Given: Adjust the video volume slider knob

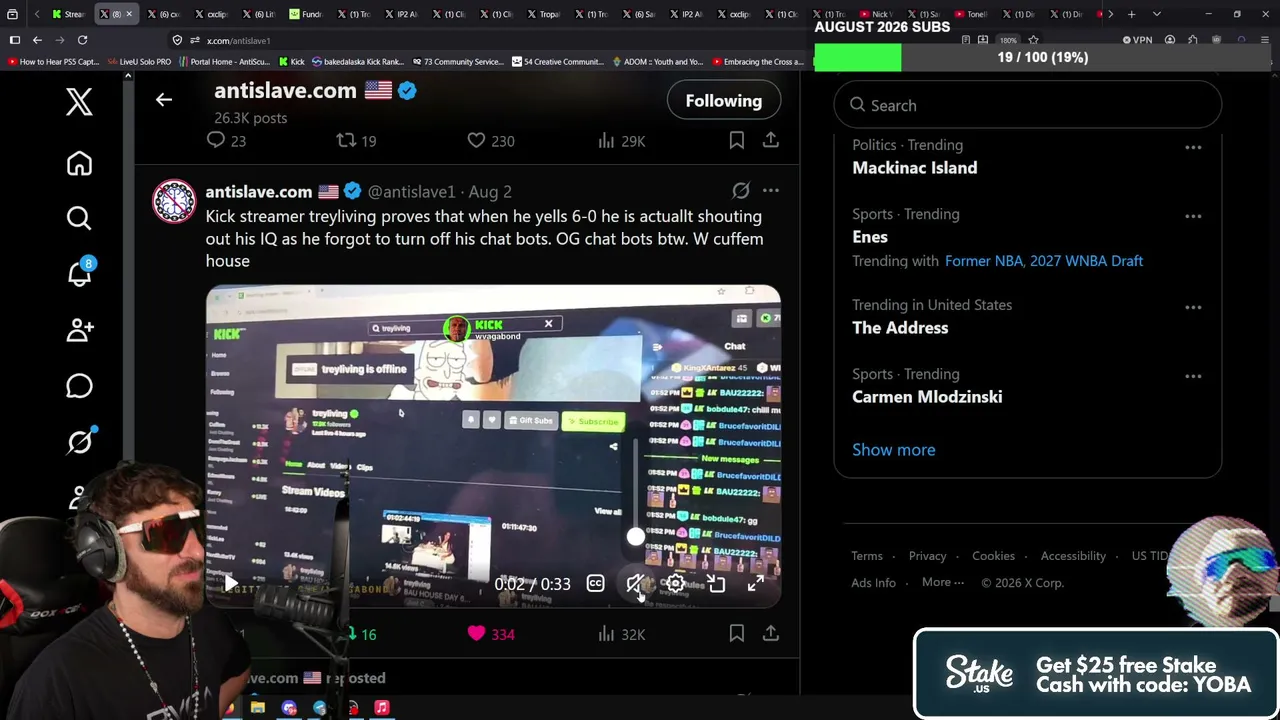Looking at the screenshot, I should [x=635, y=537].
